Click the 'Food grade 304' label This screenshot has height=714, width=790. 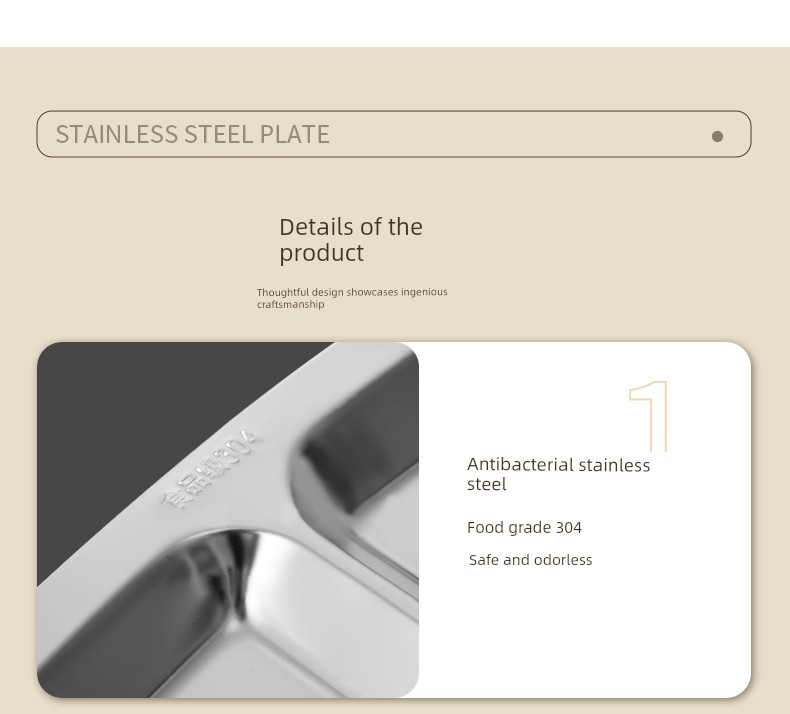pos(524,528)
